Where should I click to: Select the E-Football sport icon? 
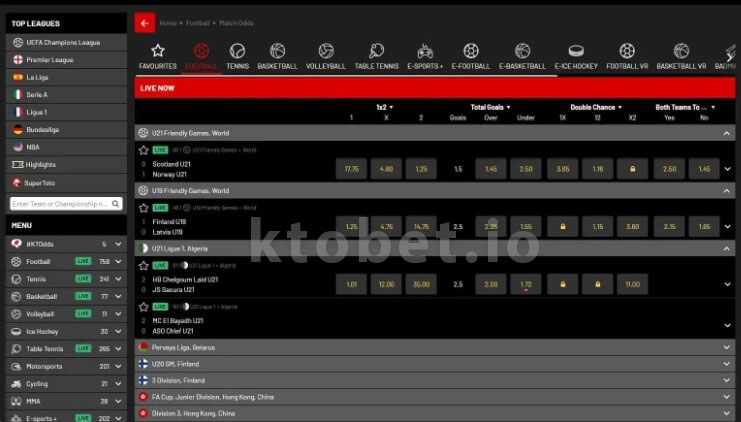[471, 51]
